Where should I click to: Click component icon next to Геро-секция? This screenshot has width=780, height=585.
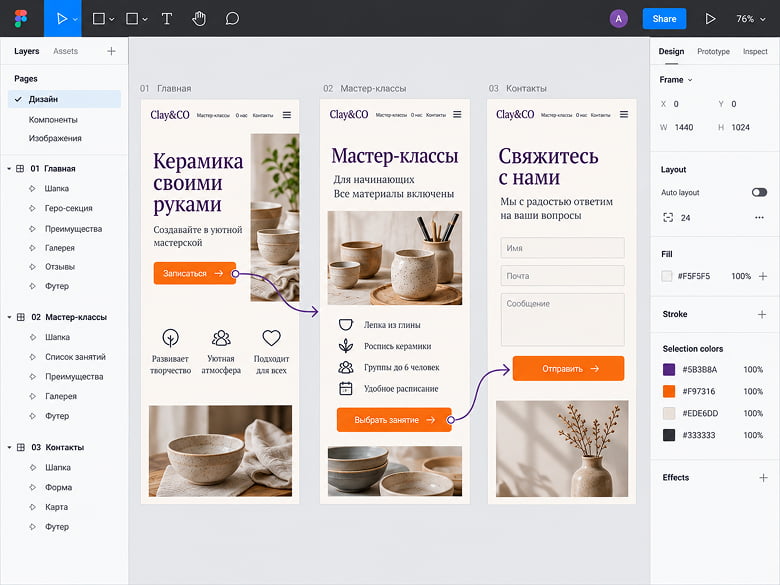32,208
